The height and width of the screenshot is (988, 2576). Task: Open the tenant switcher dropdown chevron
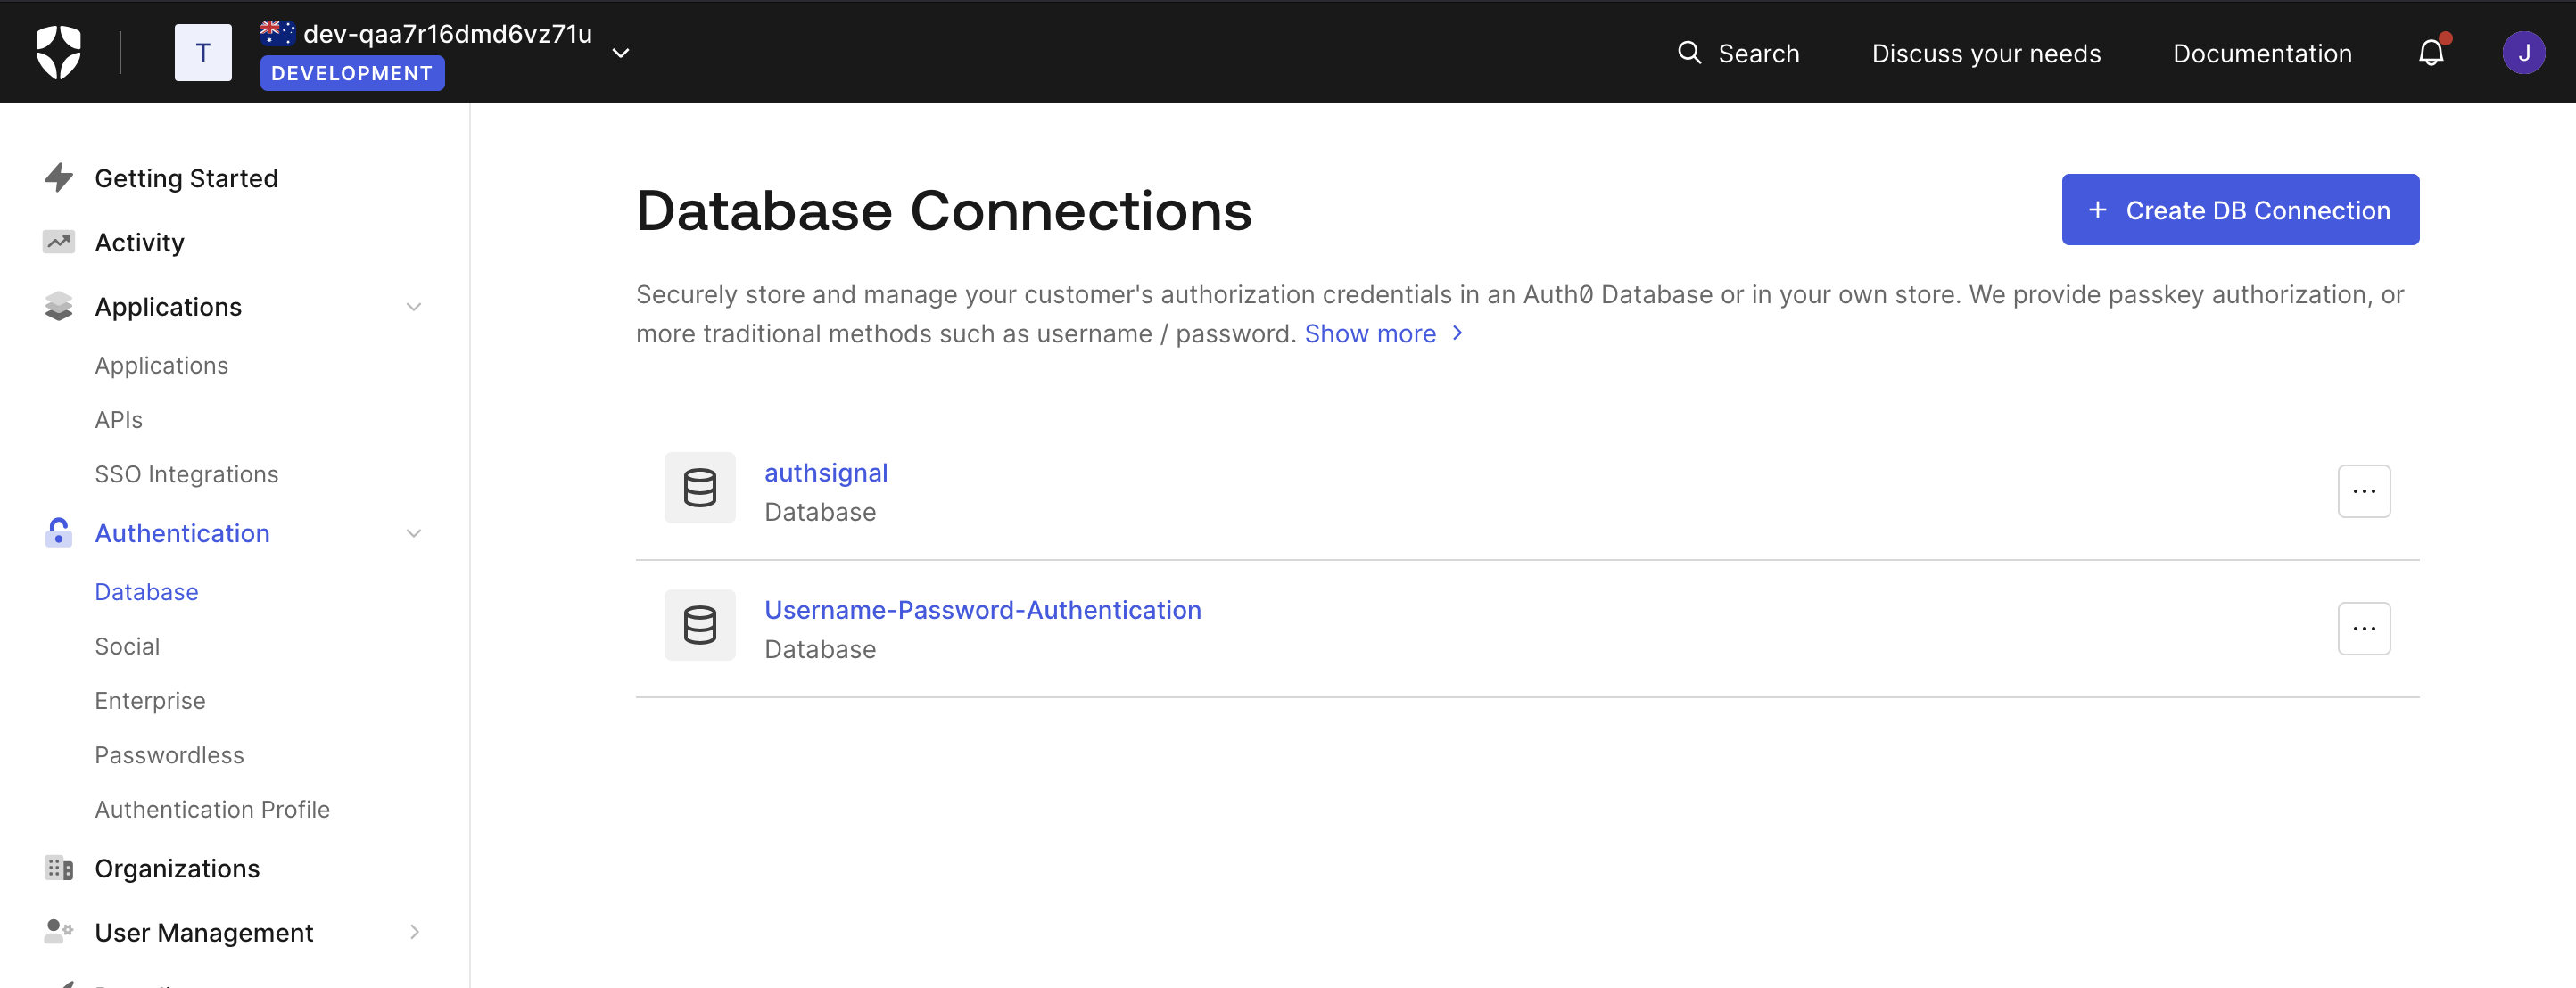pyautogui.click(x=621, y=53)
